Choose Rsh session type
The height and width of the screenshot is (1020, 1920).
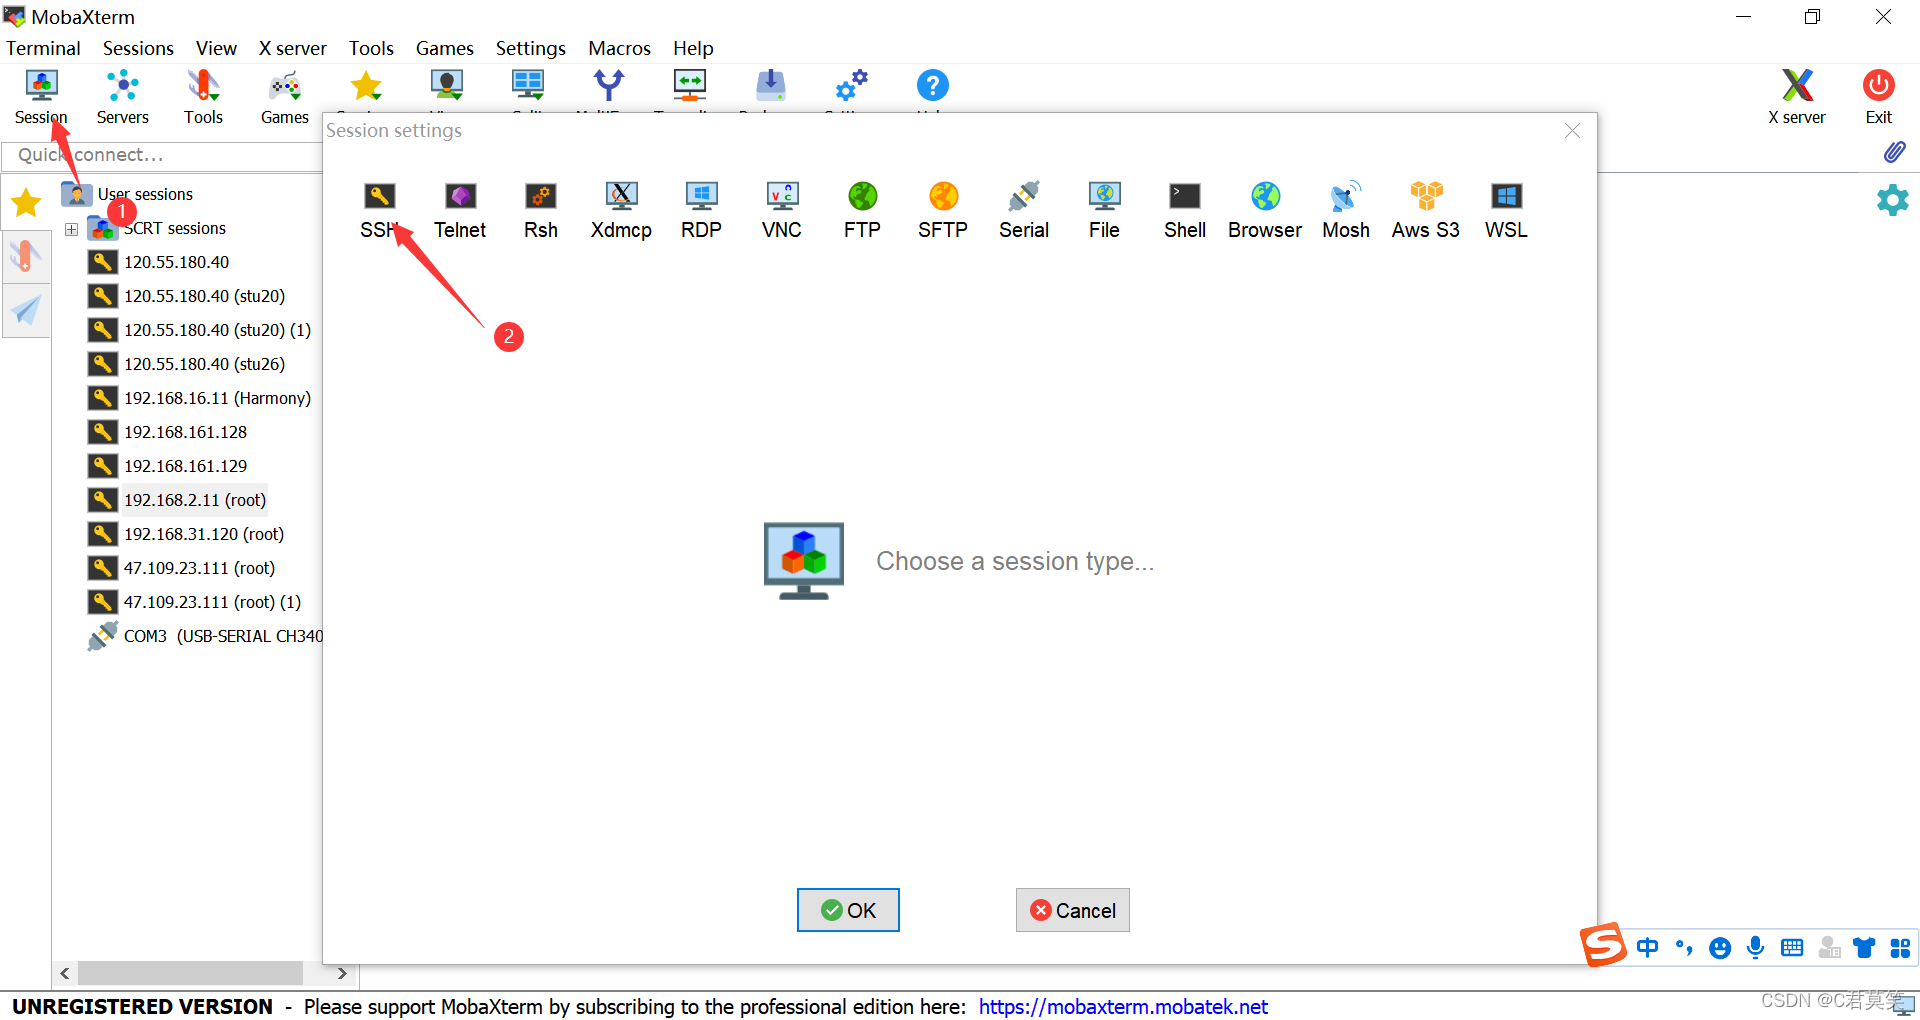[541, 210]
